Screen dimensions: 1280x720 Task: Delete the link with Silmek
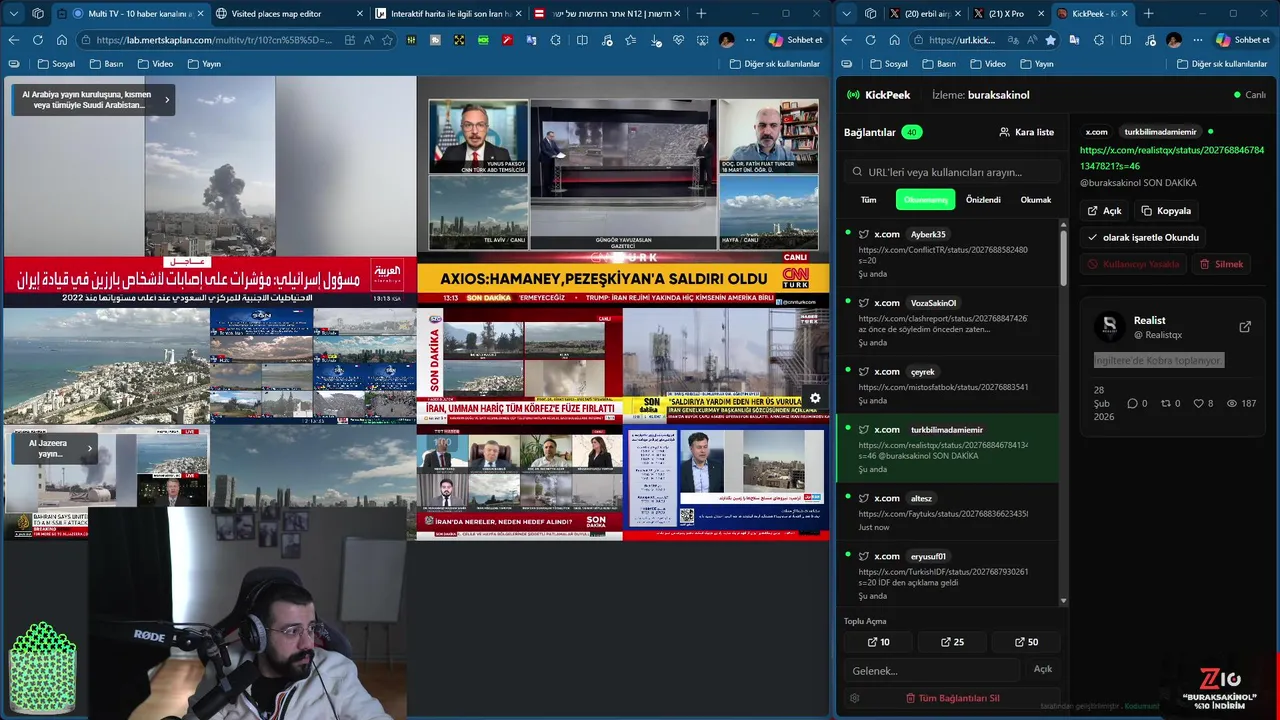[x=1221, y=264]
